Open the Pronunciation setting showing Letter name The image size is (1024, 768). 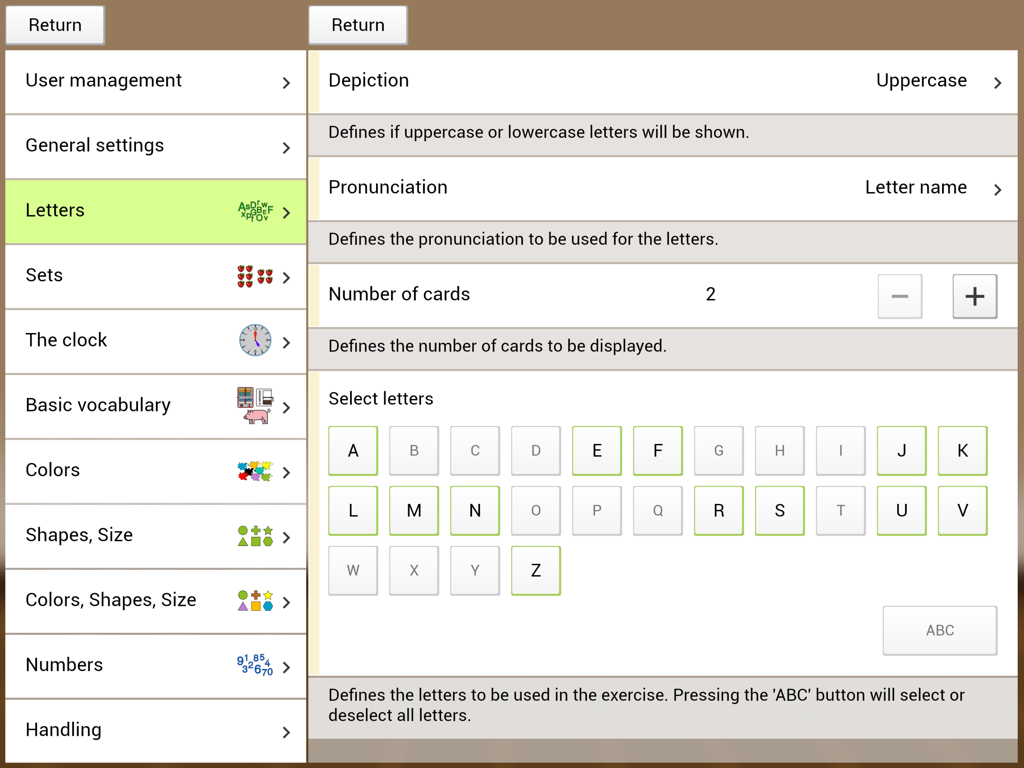[x=665, y=187]
